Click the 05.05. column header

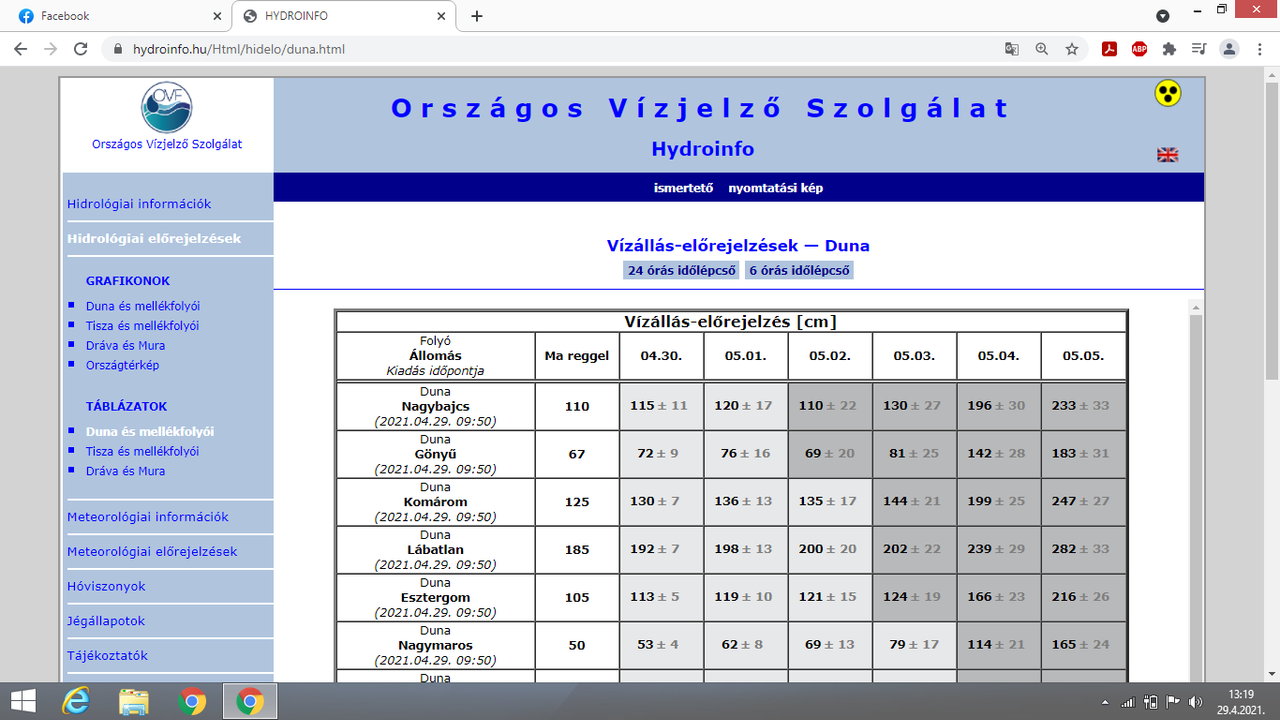point(1083,356)
